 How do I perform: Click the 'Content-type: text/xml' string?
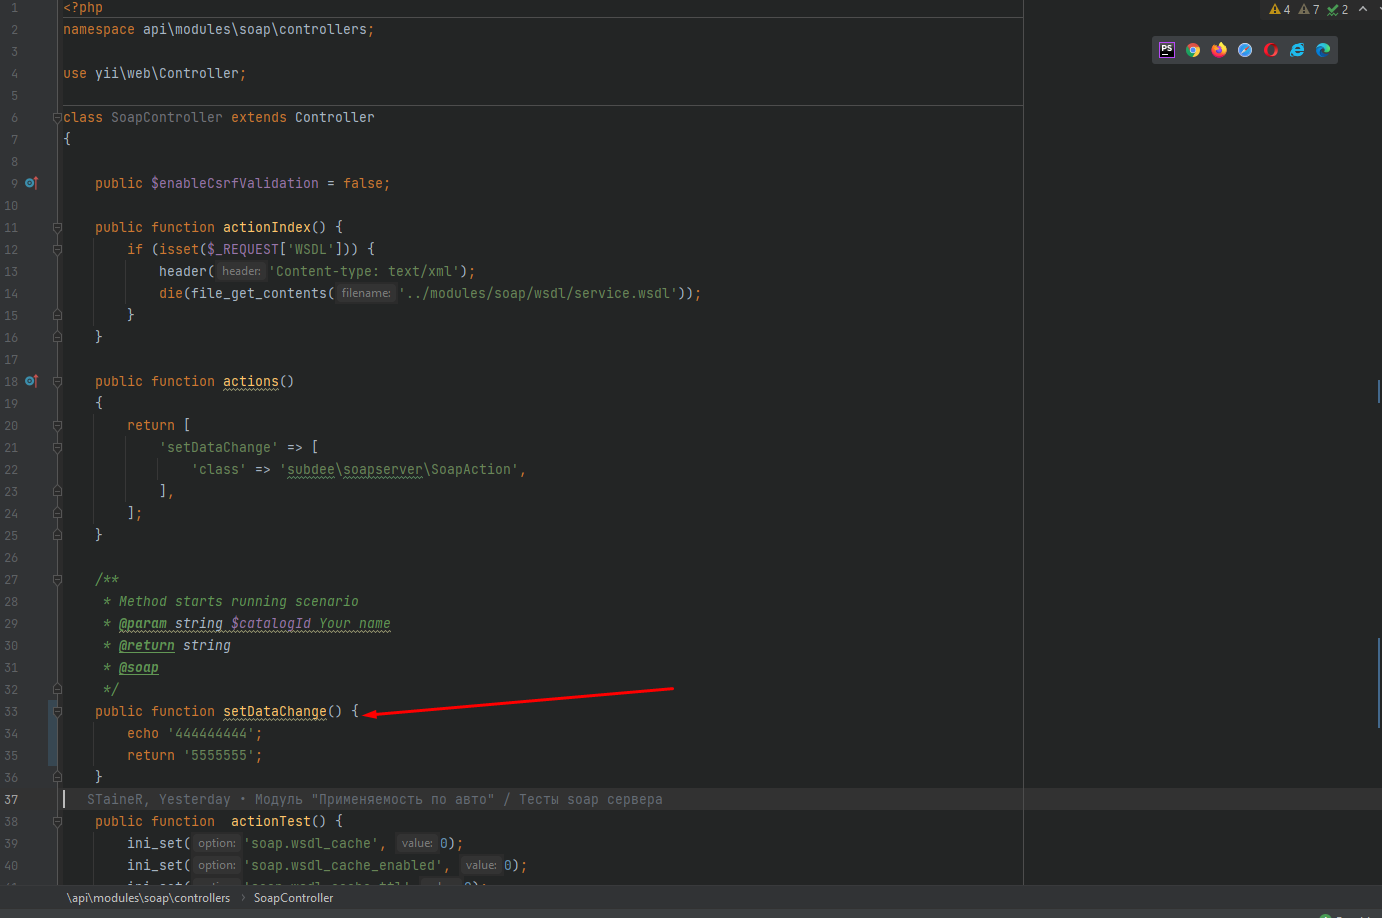364,271
